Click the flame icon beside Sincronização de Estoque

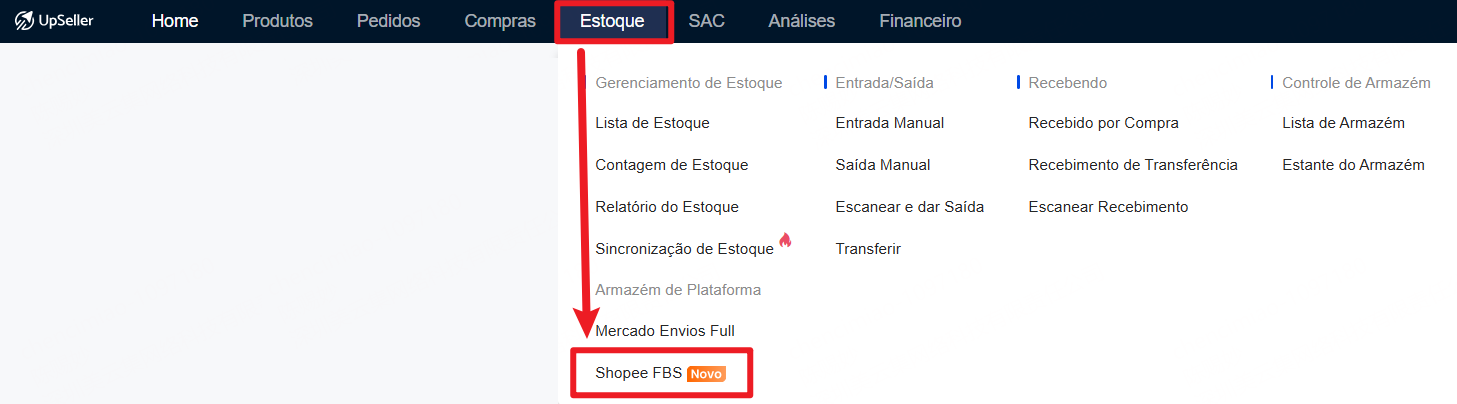click(x=785, y=240)
